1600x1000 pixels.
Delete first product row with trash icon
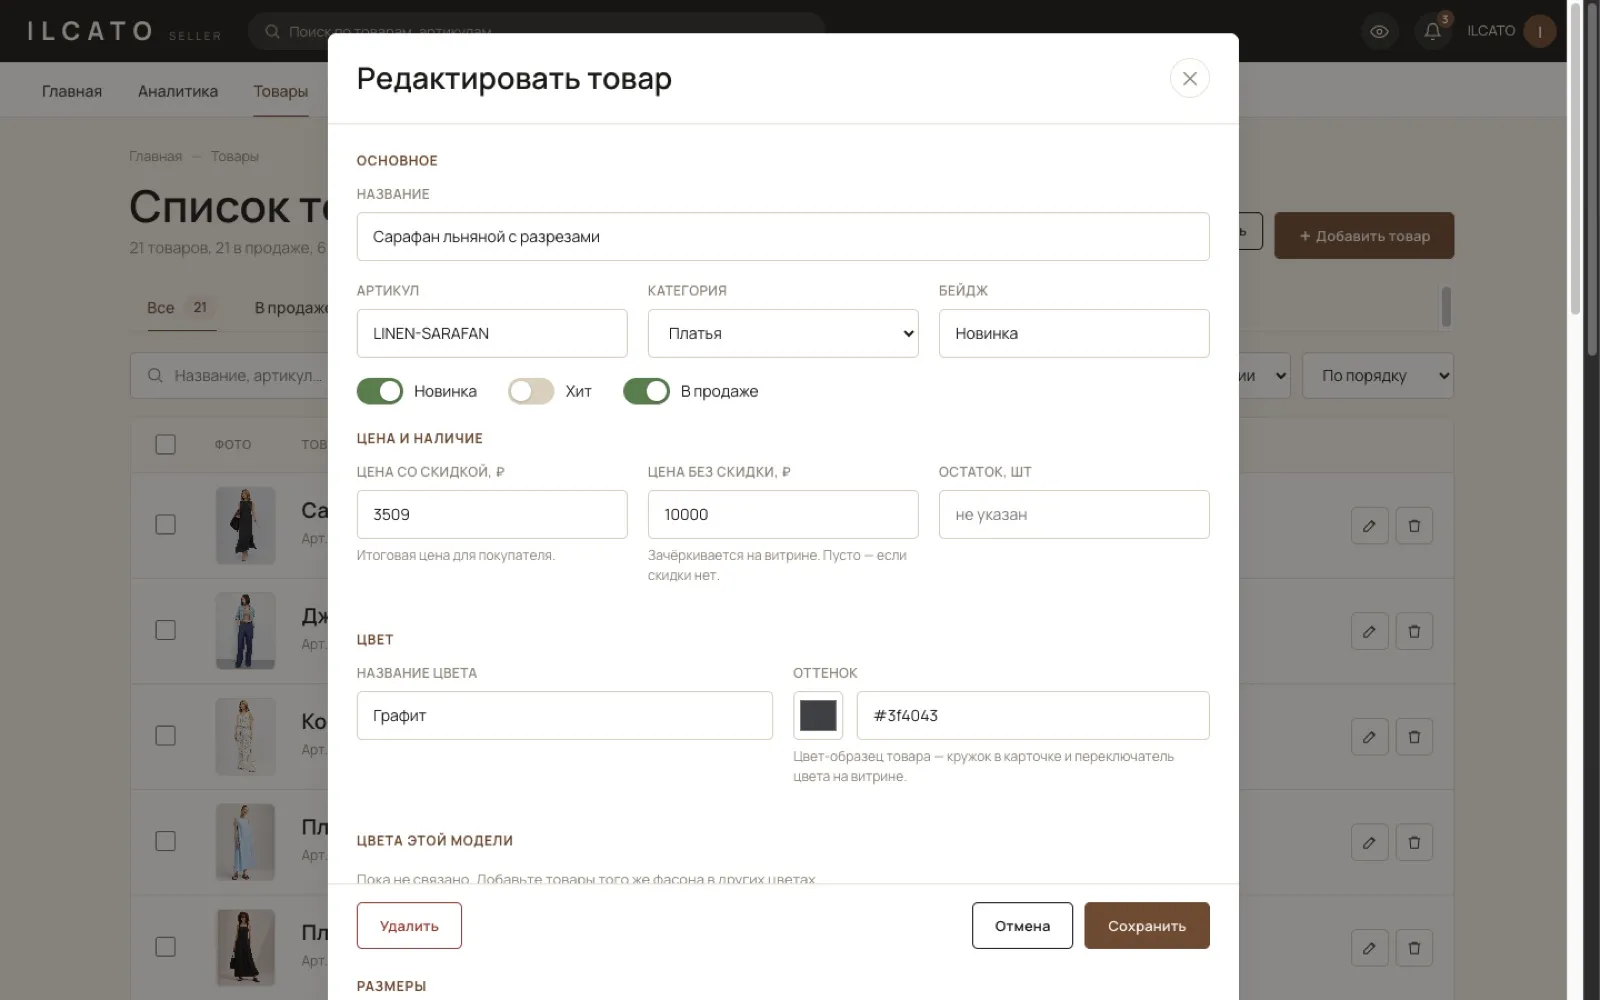click(x=1414, y=525)
